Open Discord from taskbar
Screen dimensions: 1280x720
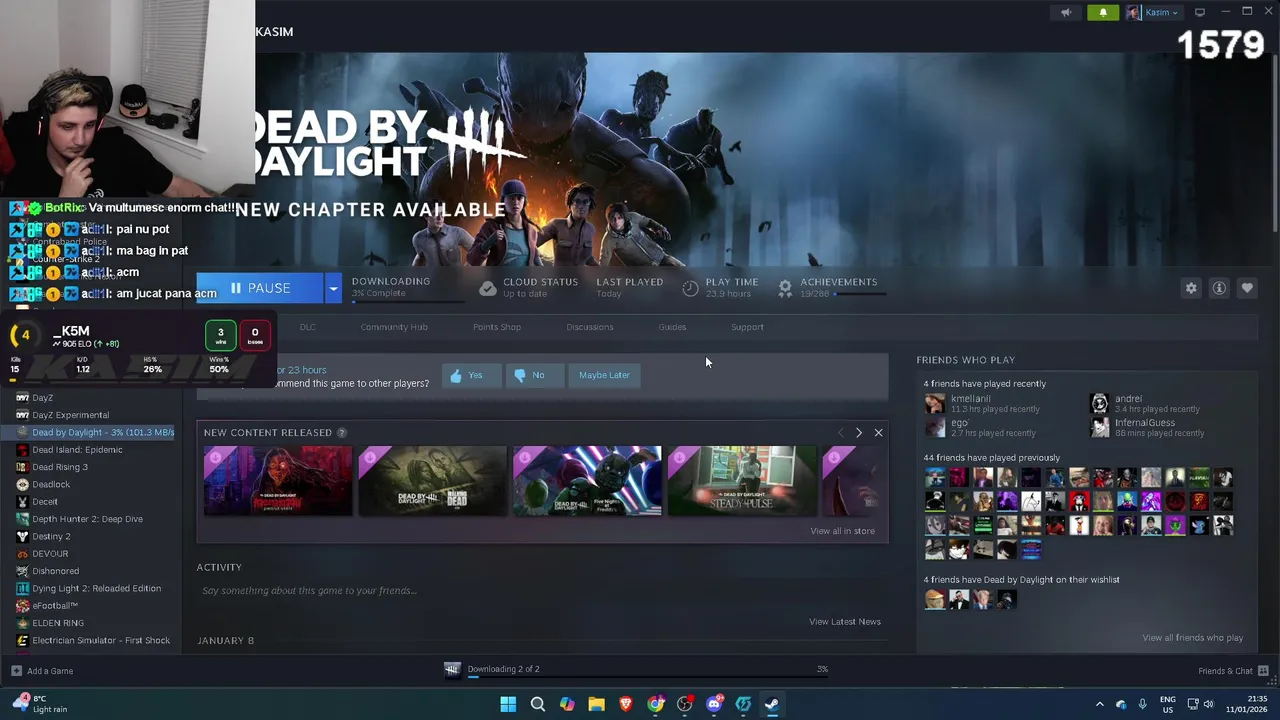pos(714,704)
